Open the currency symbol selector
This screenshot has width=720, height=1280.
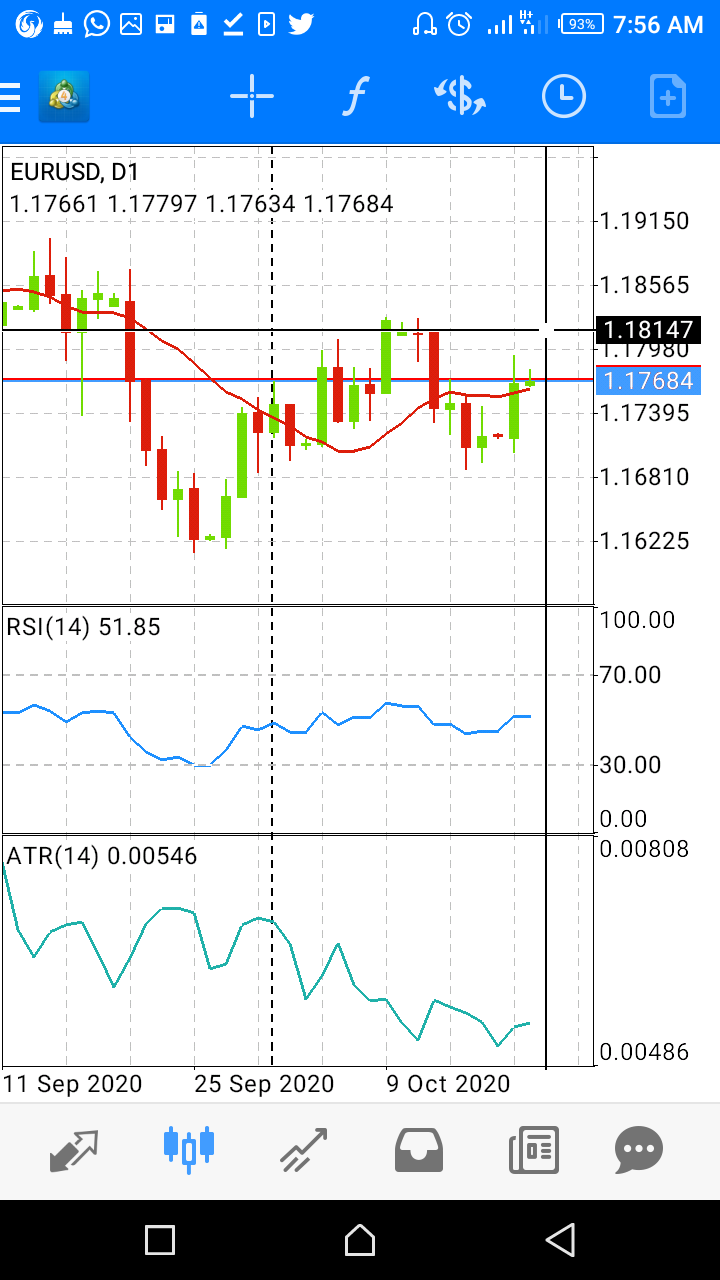pyautogui.click(x=460, y=97)
